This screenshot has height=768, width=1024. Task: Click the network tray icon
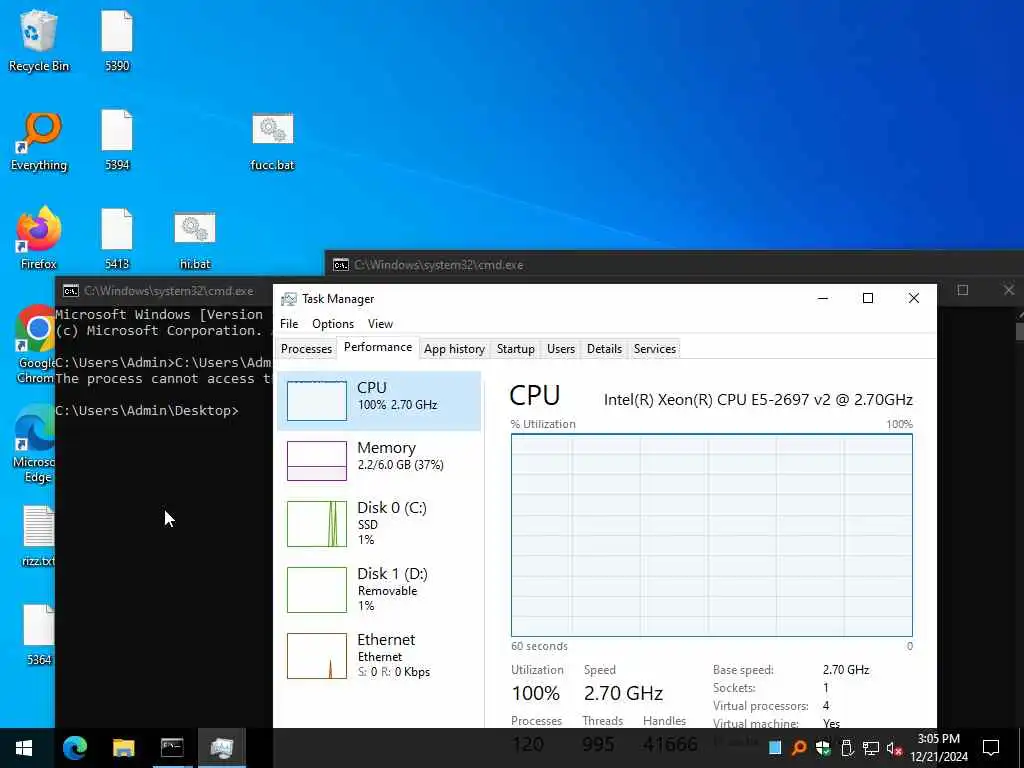871,748
